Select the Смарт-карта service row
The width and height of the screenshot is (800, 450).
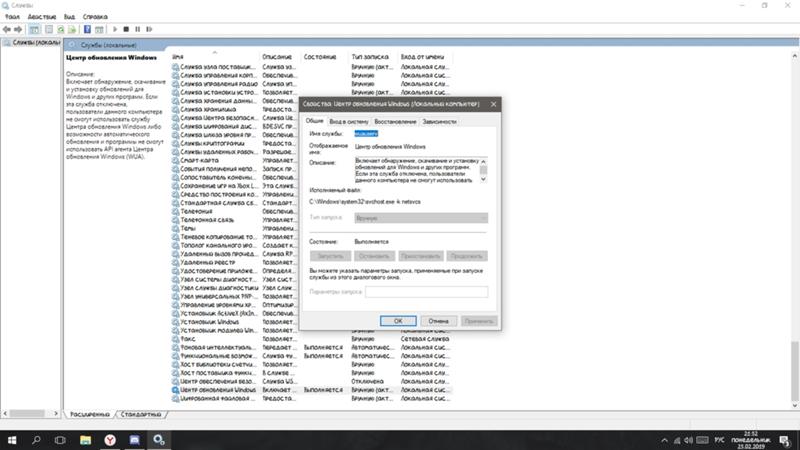click(236, 160)
